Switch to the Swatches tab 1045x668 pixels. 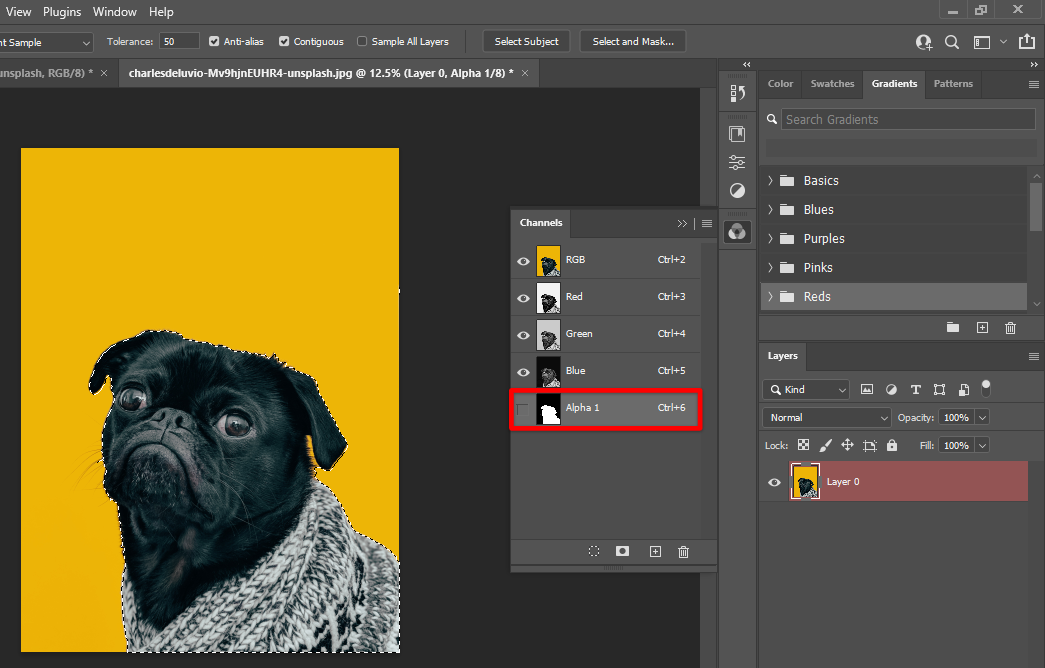point(832,84)
